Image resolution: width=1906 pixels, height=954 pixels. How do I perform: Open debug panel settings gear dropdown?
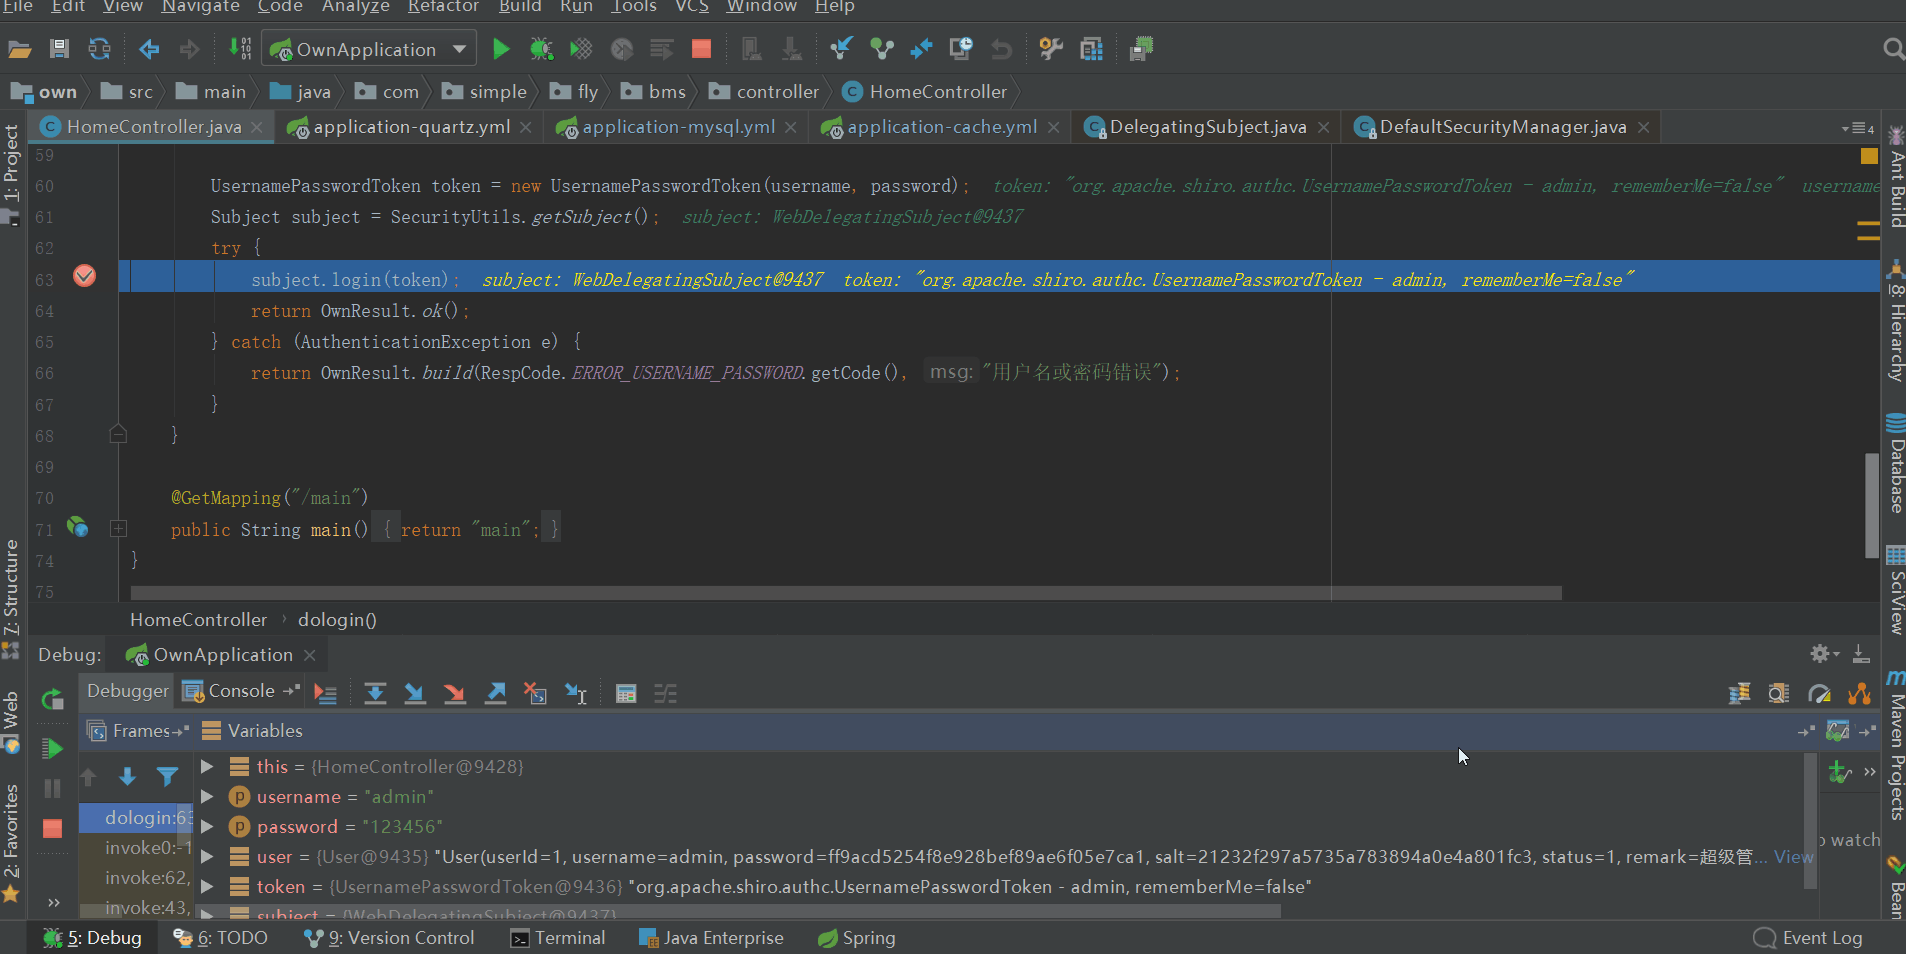point(1824,654)
